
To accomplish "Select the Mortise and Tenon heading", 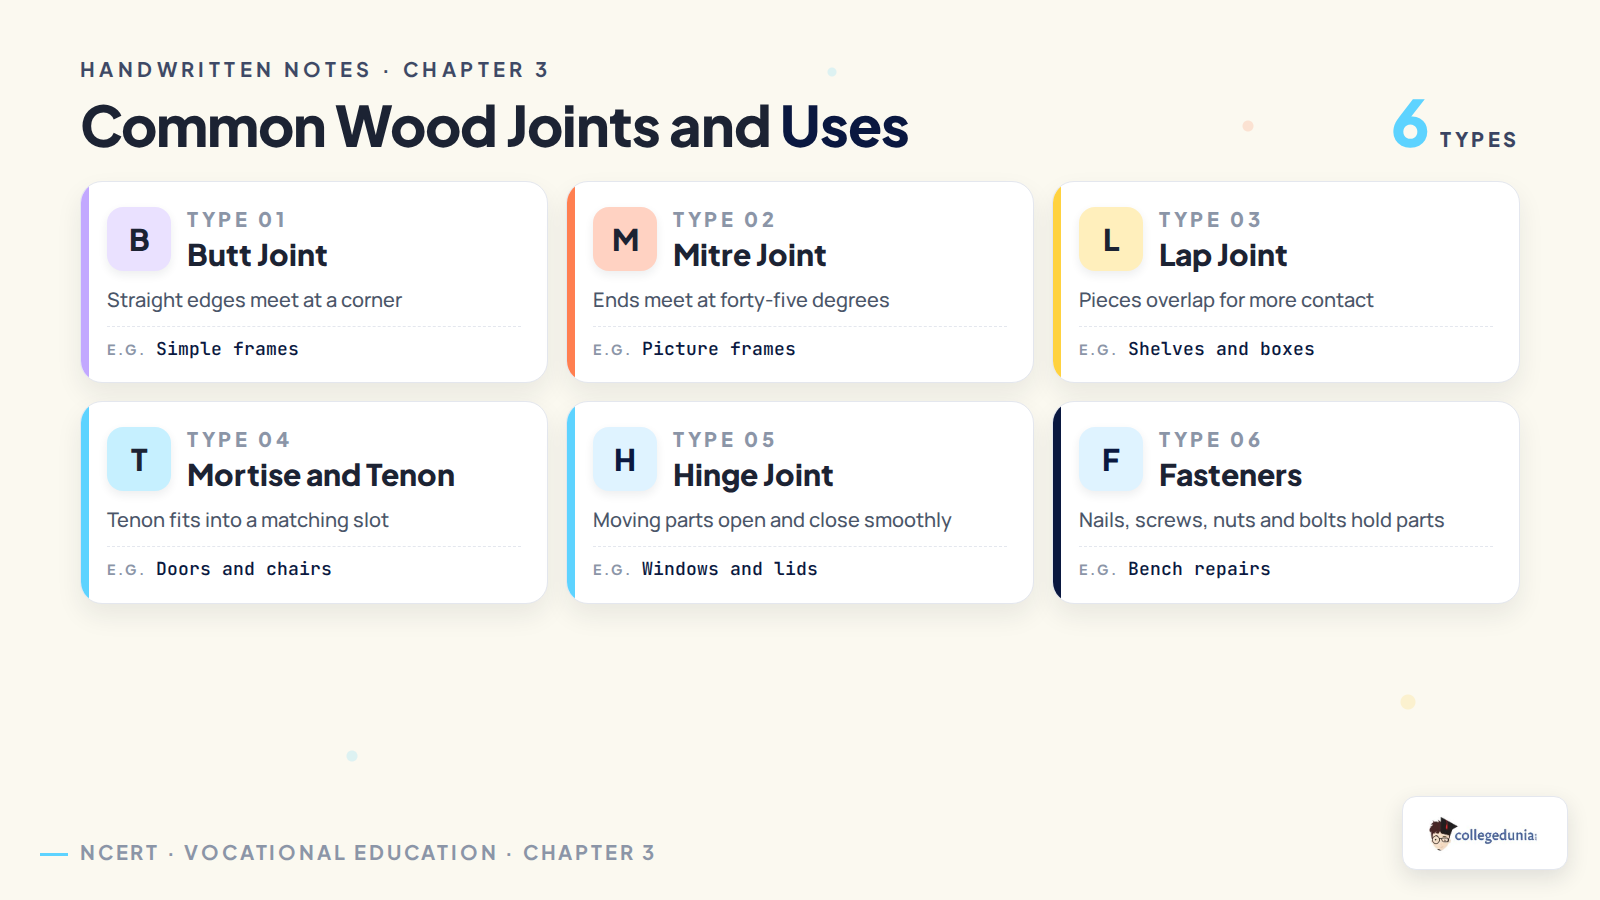I will click(x=321, y=475).
